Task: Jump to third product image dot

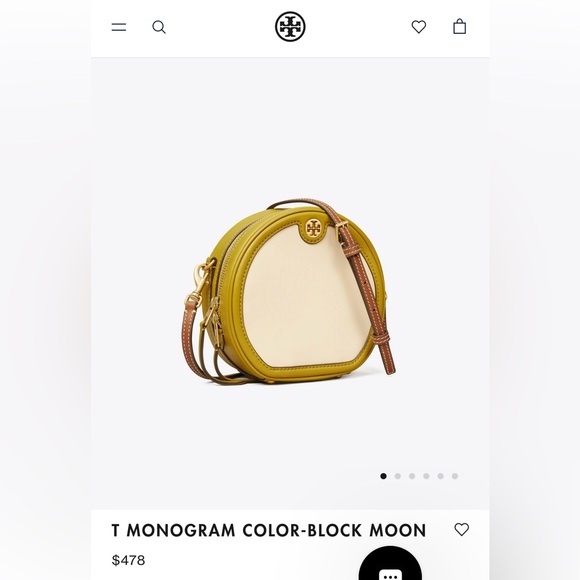Action: [412, 476]
